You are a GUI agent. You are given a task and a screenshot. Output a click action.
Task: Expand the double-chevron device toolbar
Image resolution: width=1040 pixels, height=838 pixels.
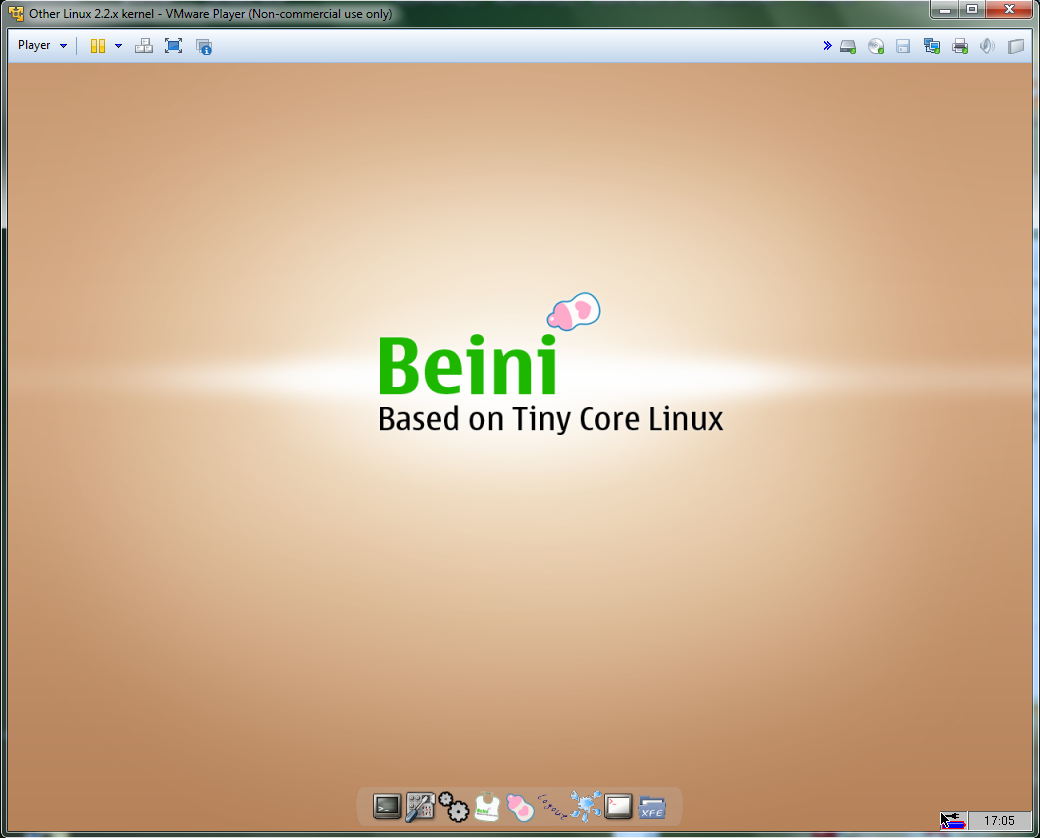[827, 46]
